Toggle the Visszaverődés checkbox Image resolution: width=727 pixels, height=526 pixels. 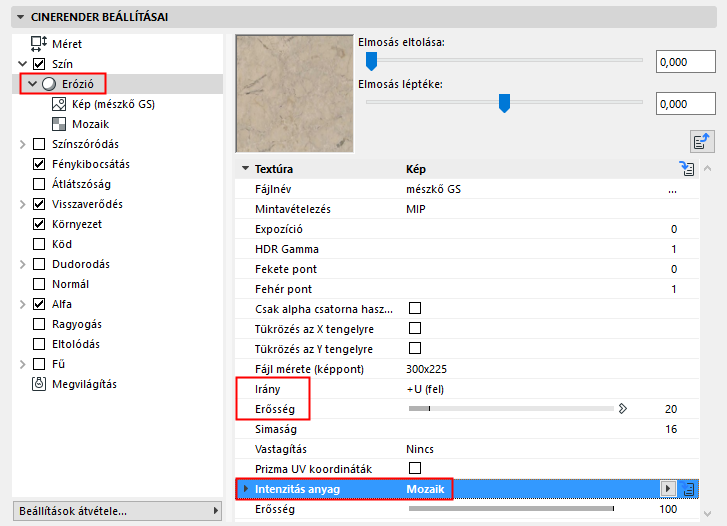[39, 204]
